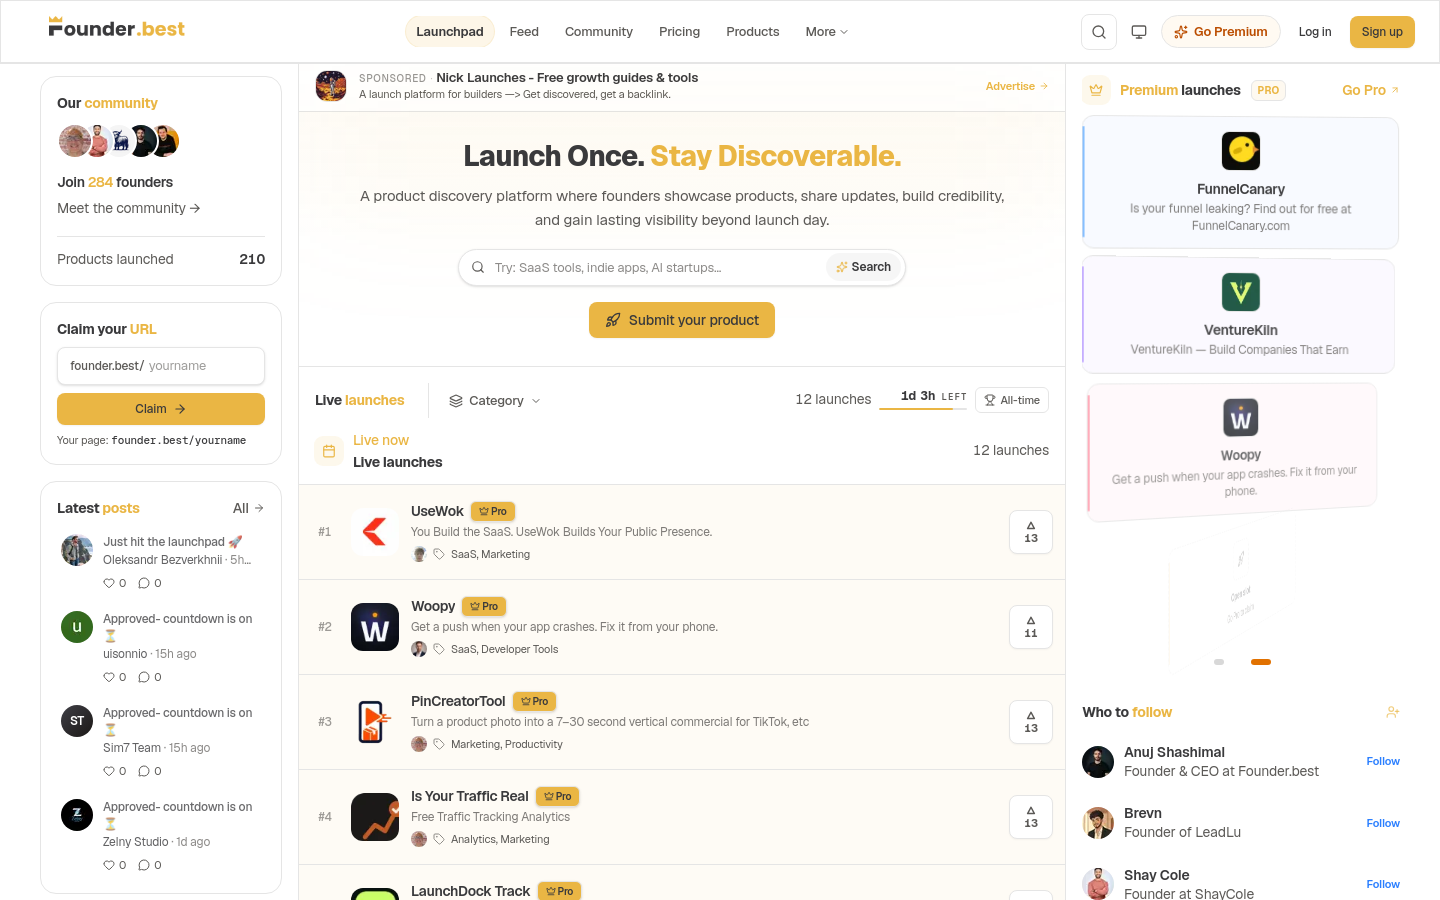The image size is (1440, 900).
Task: Click the LaunchDock Track title
Action: [x=470, y=891]
